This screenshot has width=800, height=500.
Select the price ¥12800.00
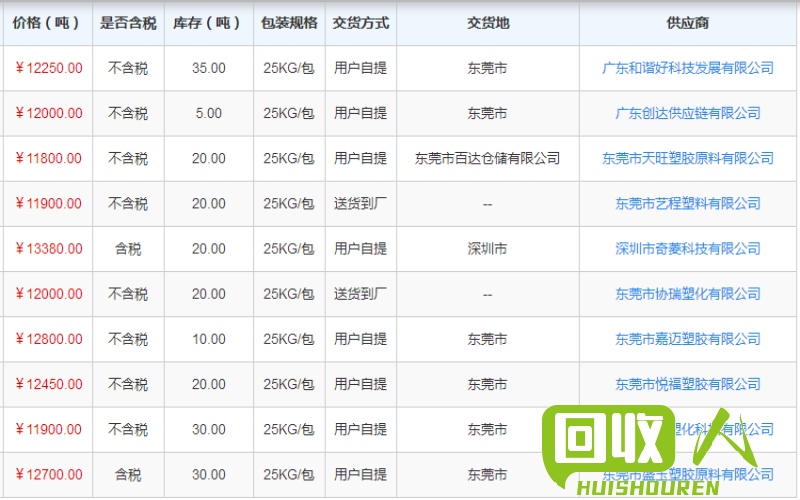(48, 339)
